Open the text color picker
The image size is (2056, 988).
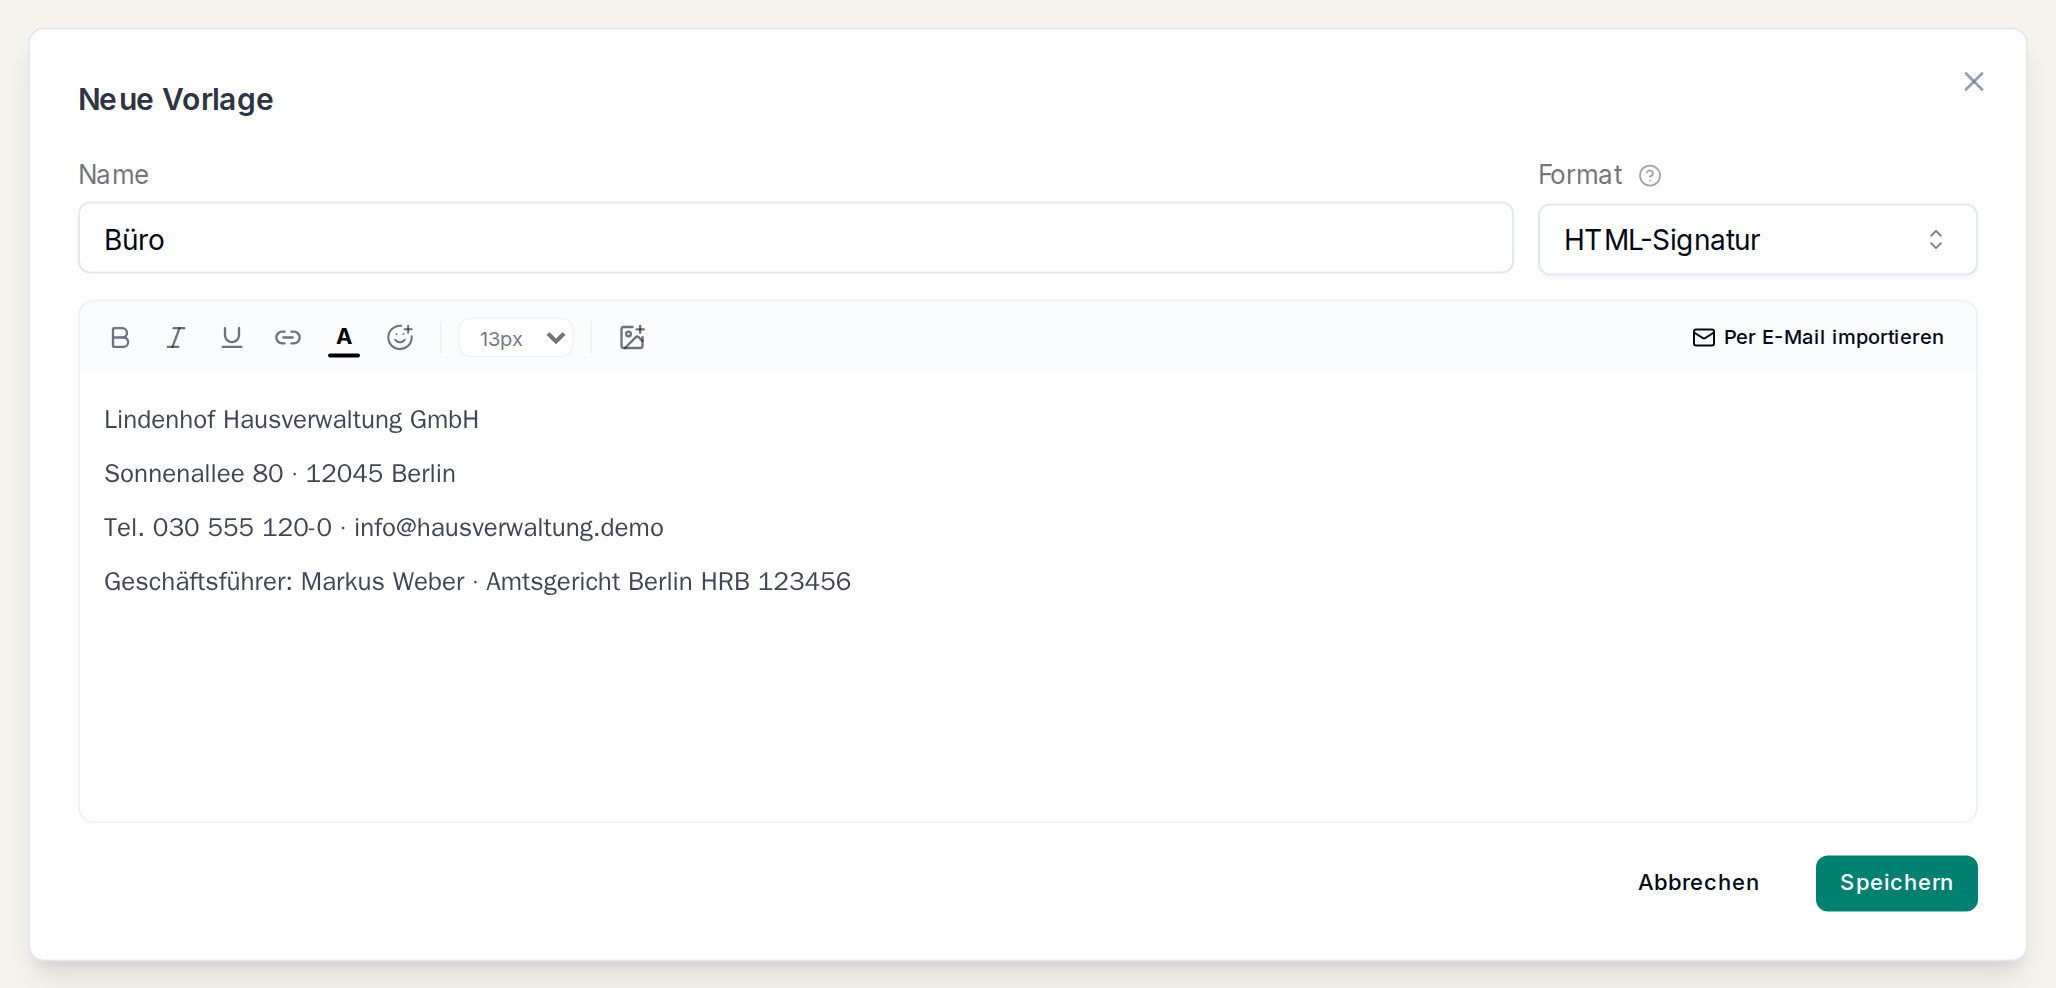coord(344,338)
